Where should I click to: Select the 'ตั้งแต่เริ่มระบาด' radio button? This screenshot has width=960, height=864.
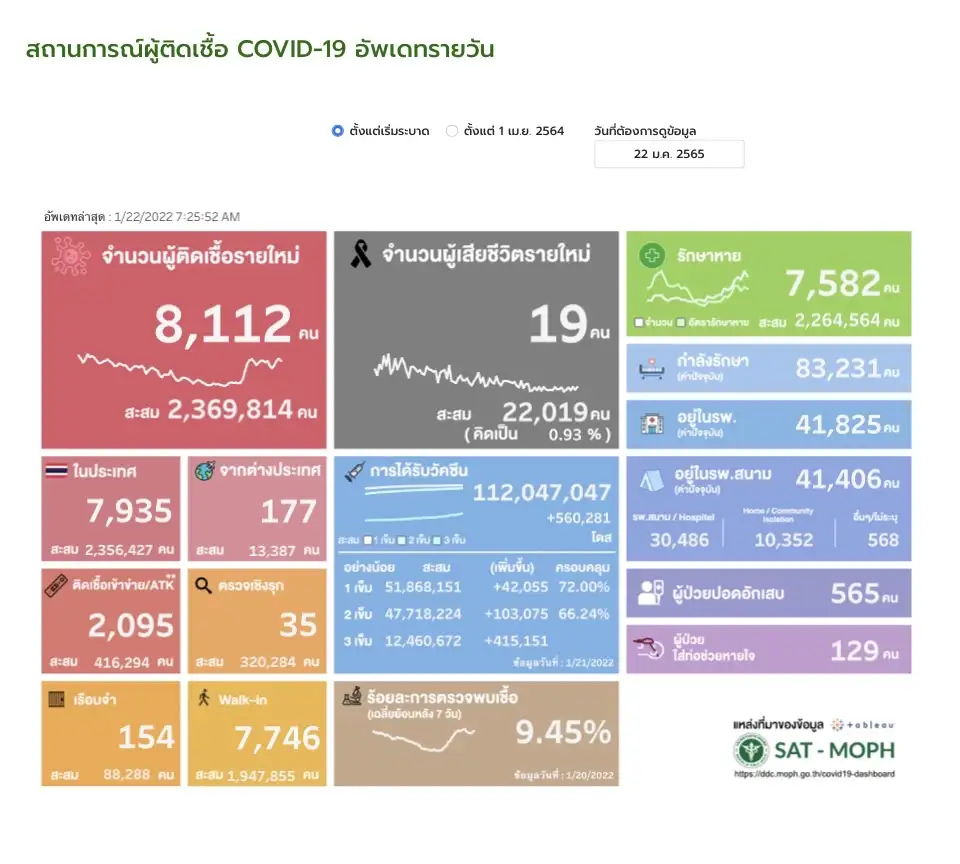(338, 131)
